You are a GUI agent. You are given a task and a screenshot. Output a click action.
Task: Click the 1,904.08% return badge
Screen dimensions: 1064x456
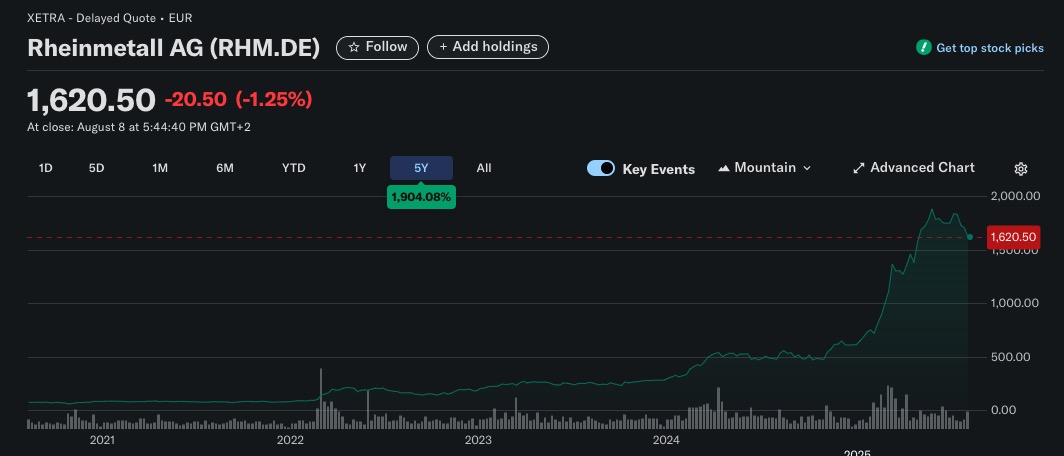421,197
